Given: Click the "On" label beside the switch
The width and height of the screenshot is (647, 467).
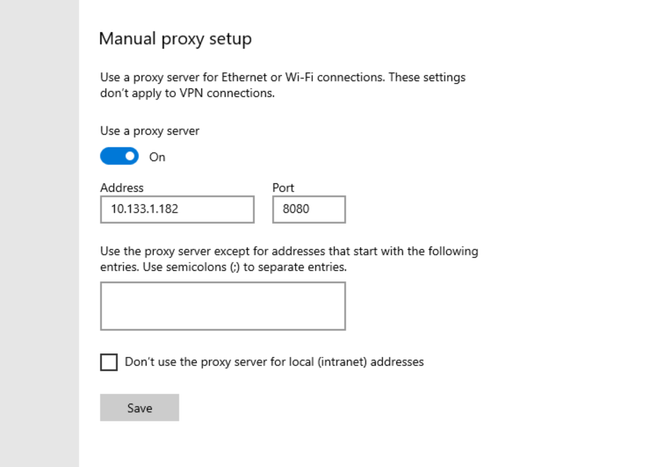Looking at the screenshot, I should pos(157,157).
